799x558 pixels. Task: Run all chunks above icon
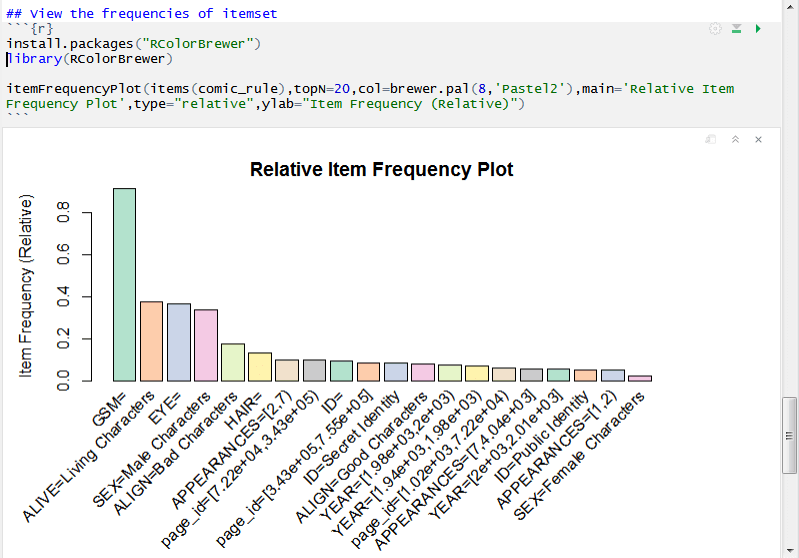point(737,29)
